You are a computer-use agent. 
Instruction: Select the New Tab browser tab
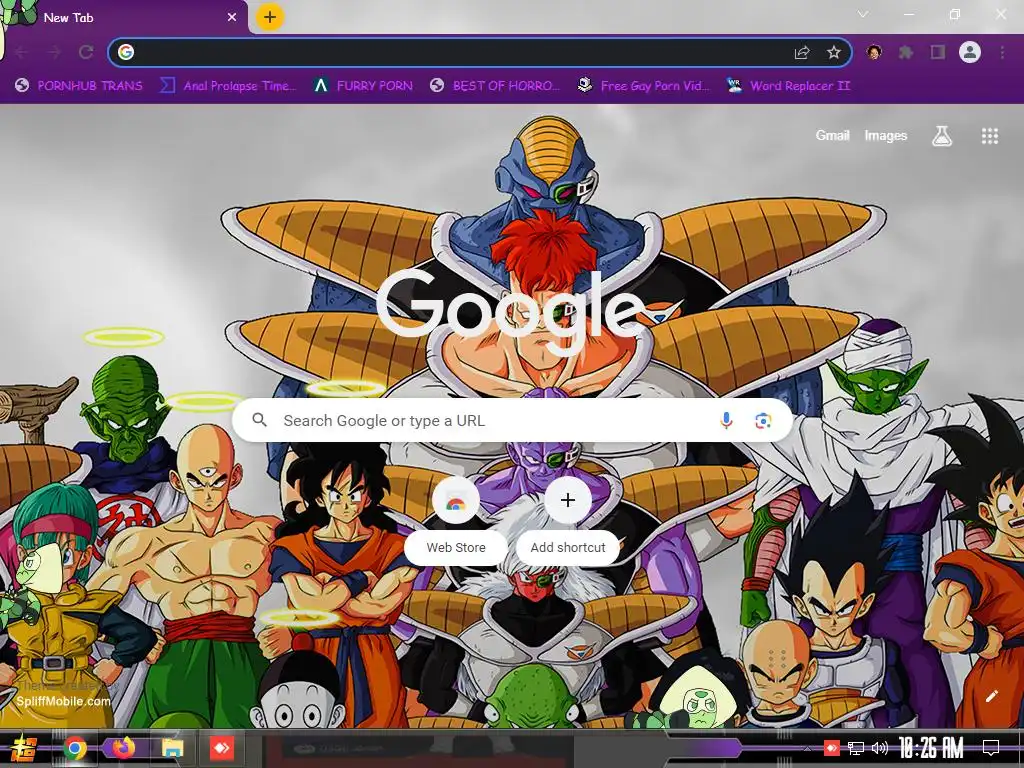[x=124, y=17]
